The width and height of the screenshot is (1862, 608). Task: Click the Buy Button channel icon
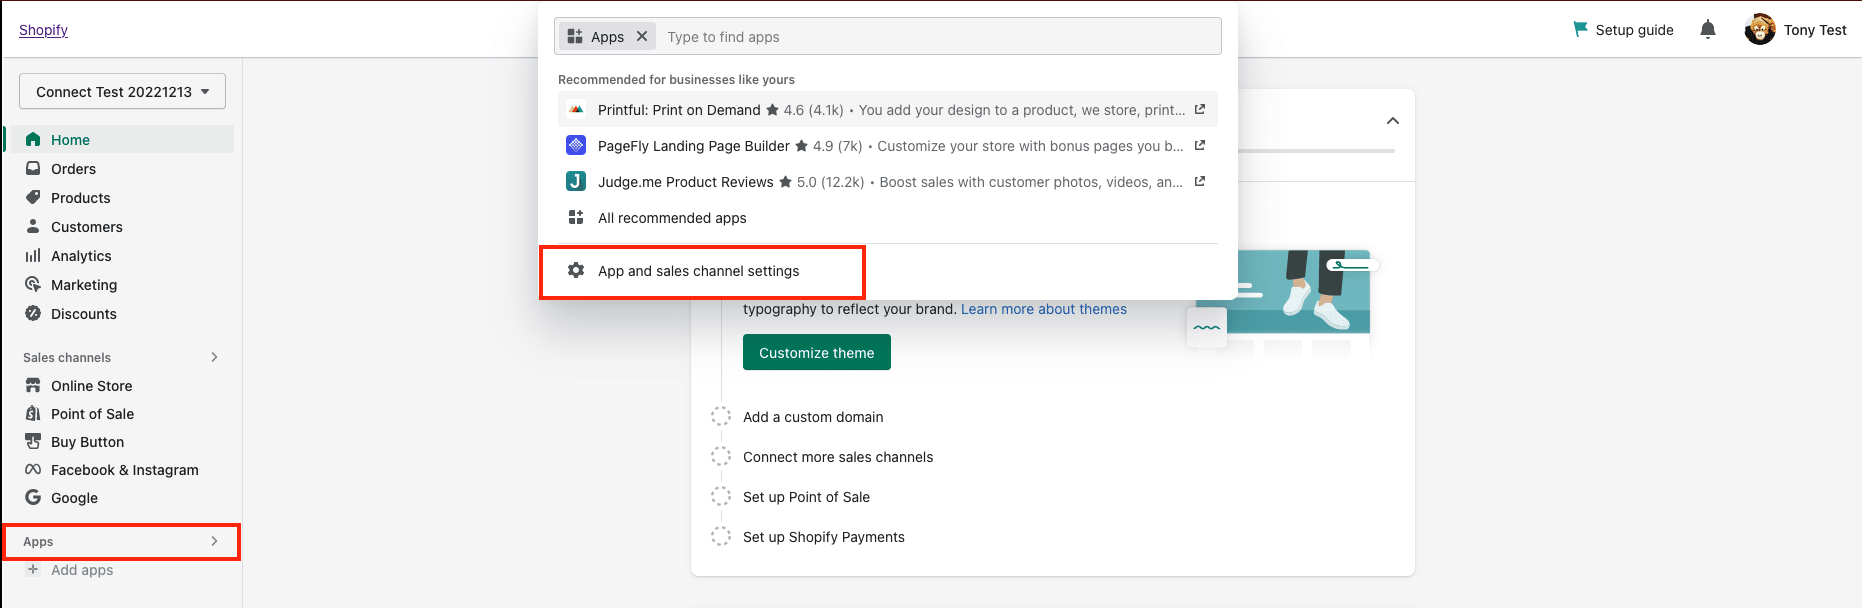pos(33,442)
